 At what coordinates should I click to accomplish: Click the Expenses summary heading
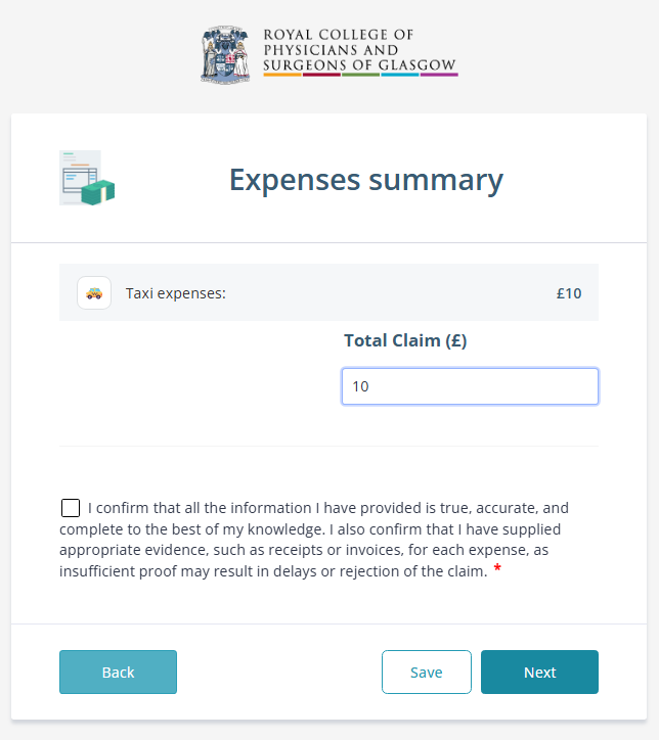366,180
